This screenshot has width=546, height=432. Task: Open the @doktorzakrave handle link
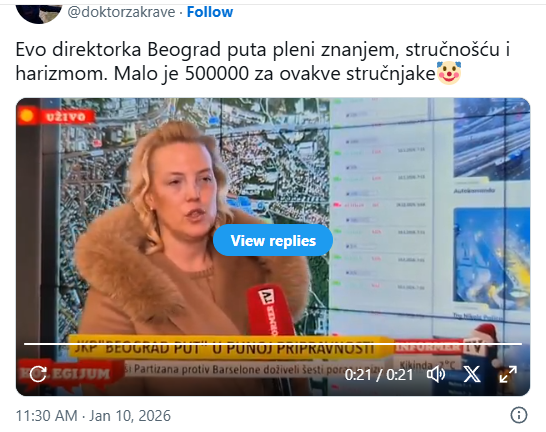[x=122, y=12]
